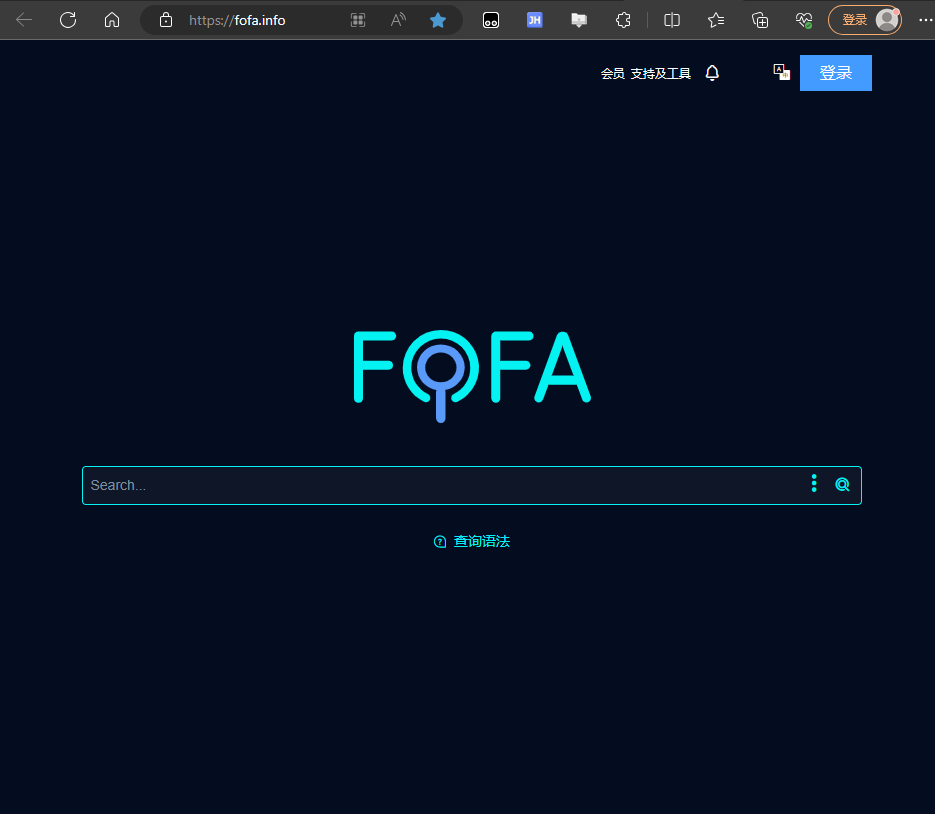Refresh the fofa.info page
Image resolution: width=935 pixels, height=814 pixels.
pyautogui.click(x=68, y=20)
